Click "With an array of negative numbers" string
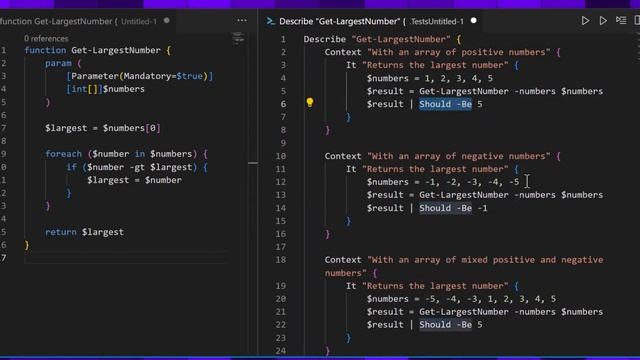 tap(459, 156)
